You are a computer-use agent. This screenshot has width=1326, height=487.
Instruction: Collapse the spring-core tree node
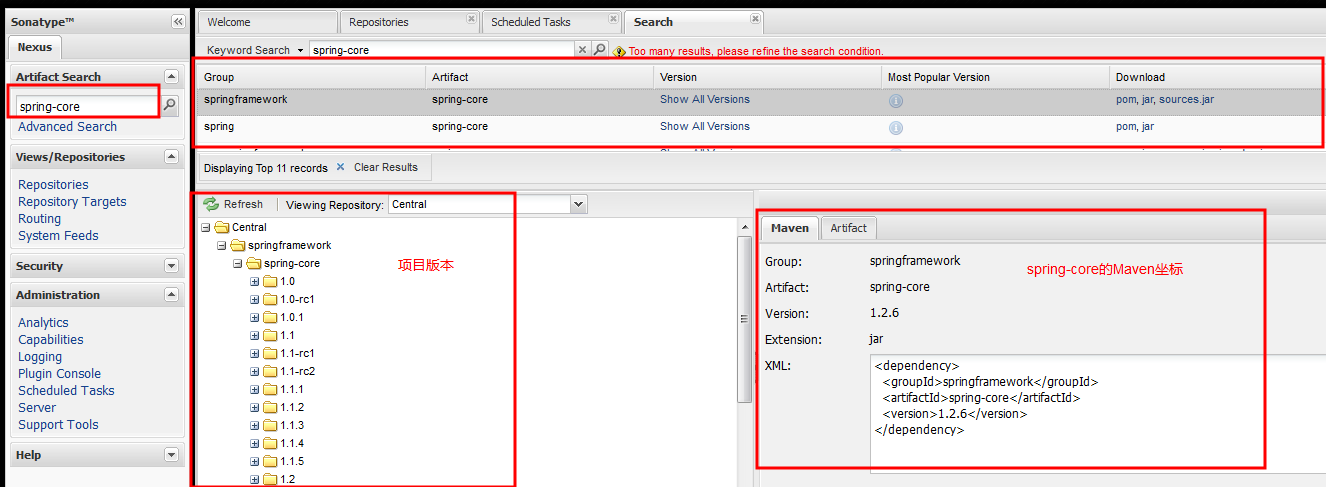[238, 264]
